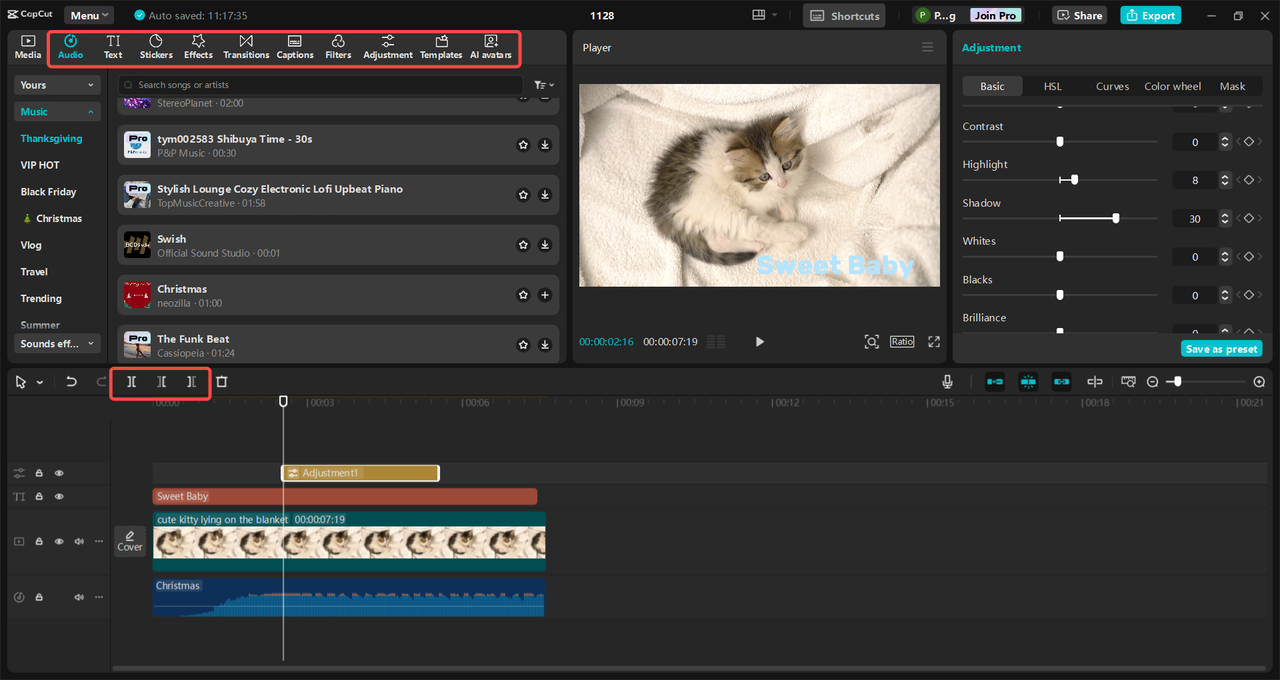
Task: Collapse the Music category
Action: coord(58,112)
